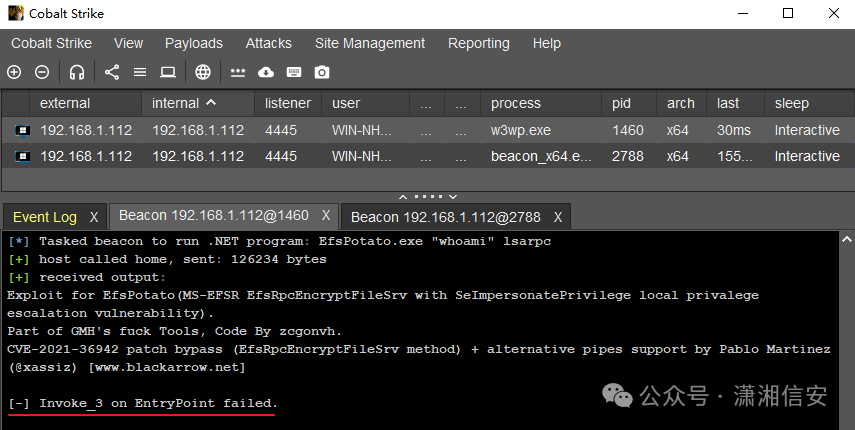Viewport: 855px width, 430px height.
Task: Click the 155... last check-in value
Action: [x=734, y=156]
